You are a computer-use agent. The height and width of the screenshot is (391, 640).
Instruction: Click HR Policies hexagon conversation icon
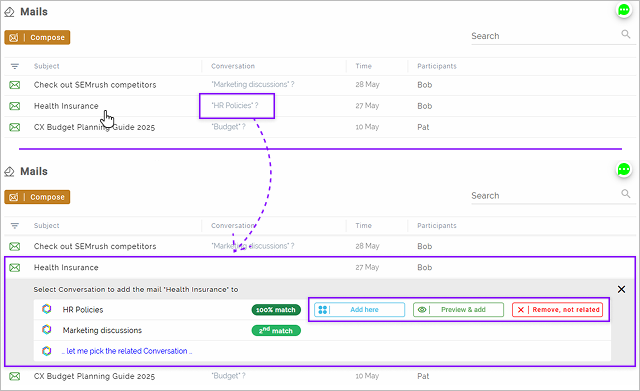[x=47, y=309]
